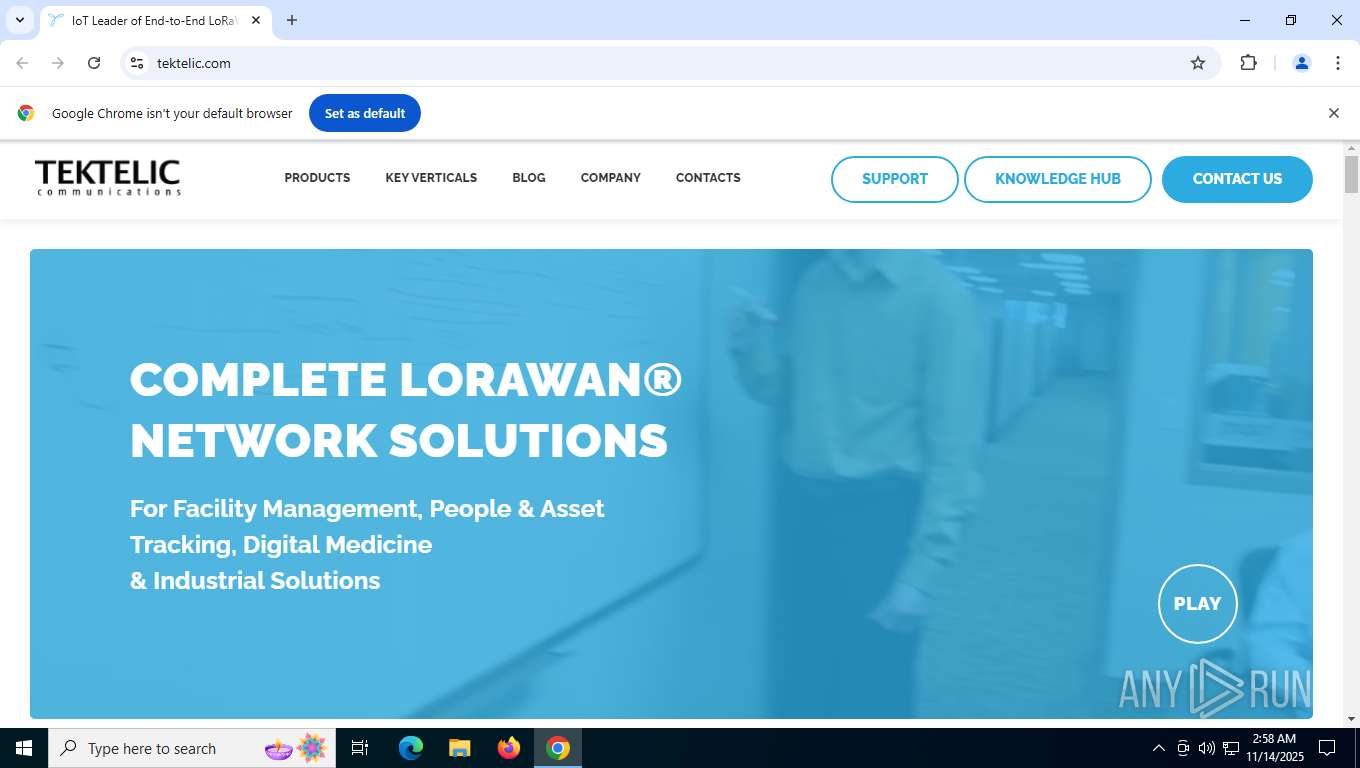Switch to Chrome in the taskbar
Screen dimensions: 1360x768
pyautogui.click(x=558, y=748)
